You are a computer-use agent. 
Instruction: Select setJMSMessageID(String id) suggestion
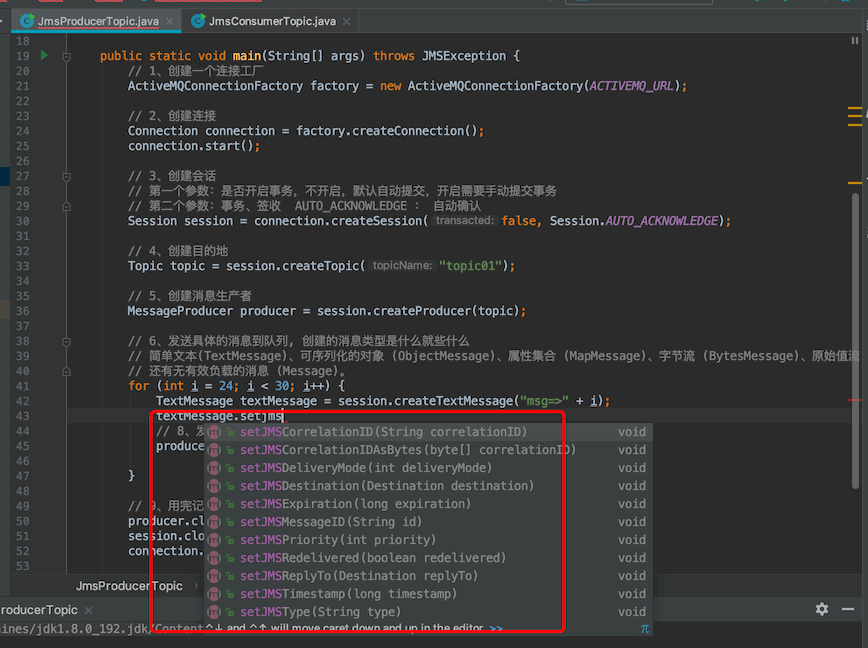coord(429,522)
